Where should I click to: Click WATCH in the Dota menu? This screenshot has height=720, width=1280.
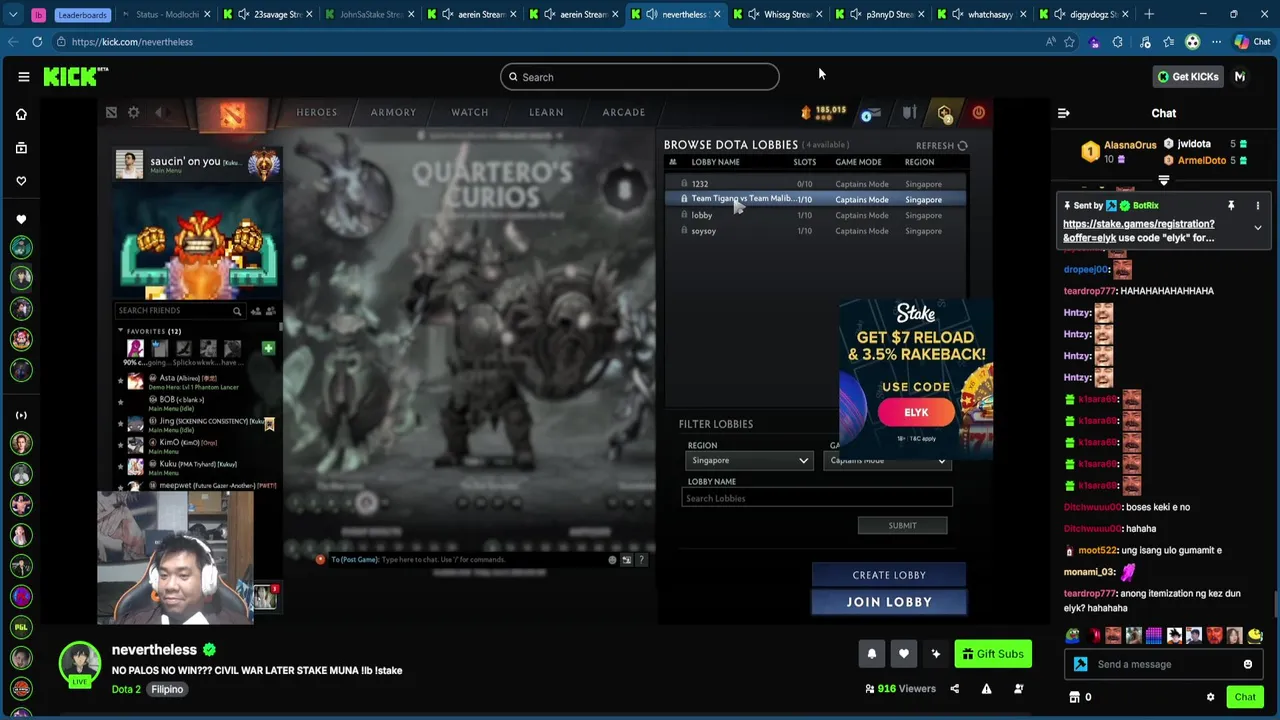(470, 112)
